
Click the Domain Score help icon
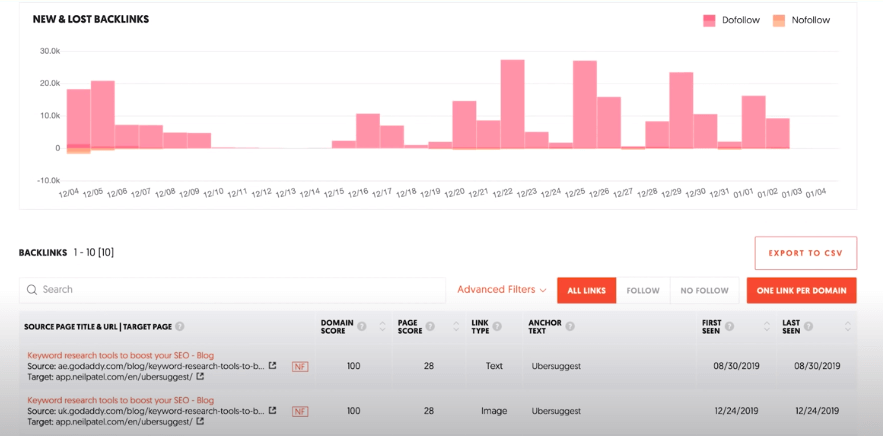click(361, 326)
